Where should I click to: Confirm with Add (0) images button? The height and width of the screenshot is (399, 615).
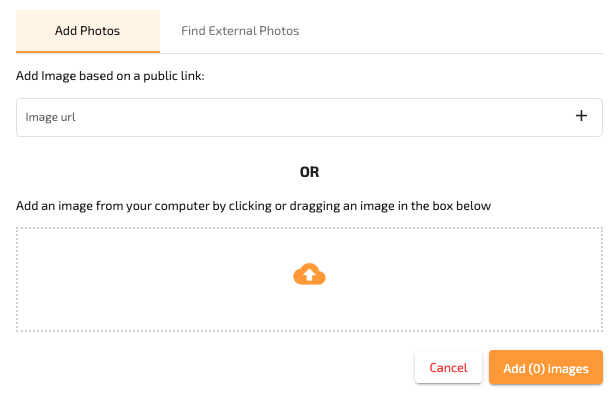[x=546, y=368]
